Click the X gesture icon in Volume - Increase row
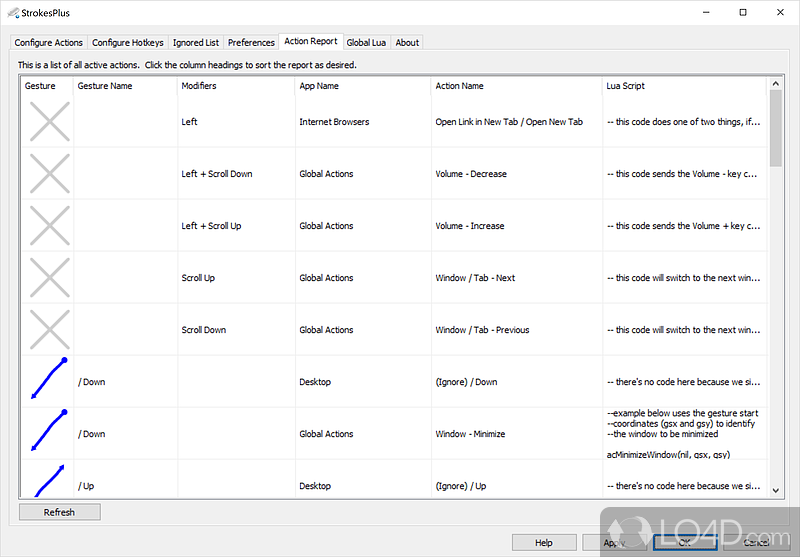 49,225
